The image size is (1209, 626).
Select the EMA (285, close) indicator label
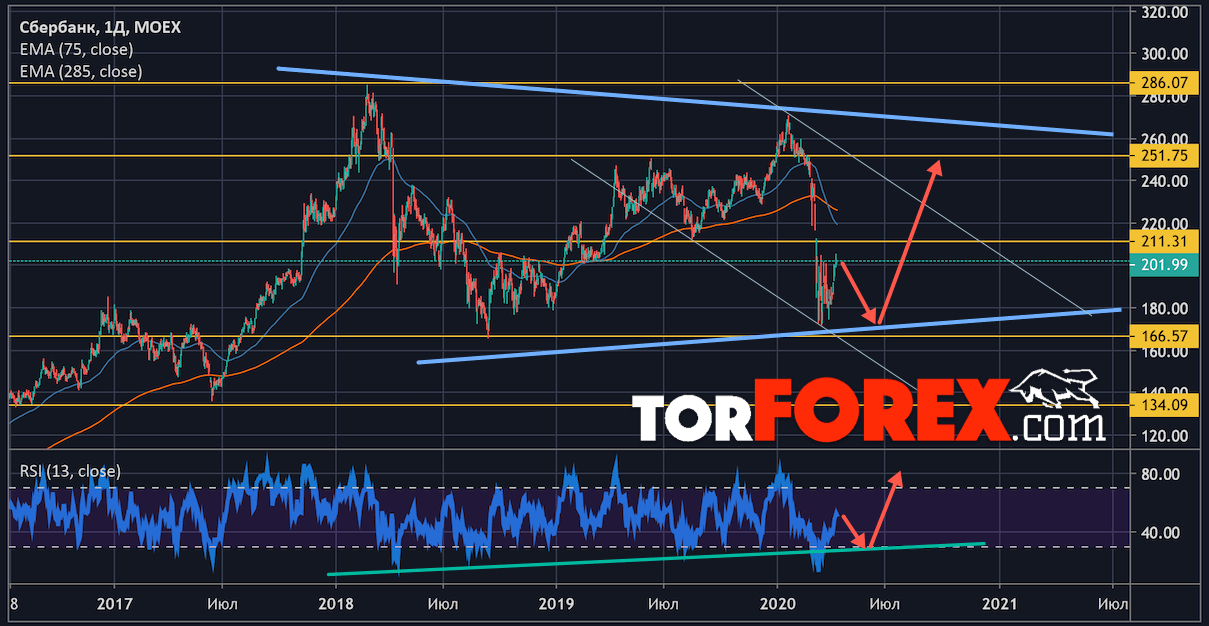[80, 71]
